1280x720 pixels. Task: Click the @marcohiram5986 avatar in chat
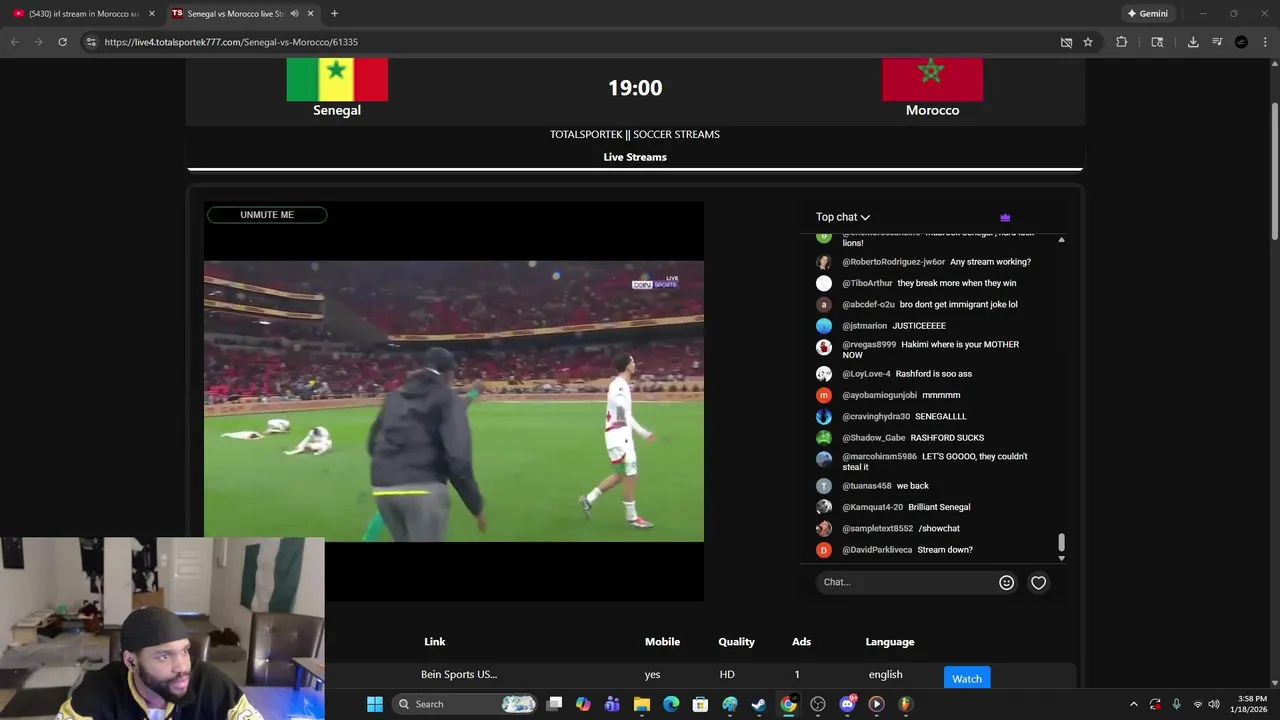pyautogui.click(x=824, y=459)
